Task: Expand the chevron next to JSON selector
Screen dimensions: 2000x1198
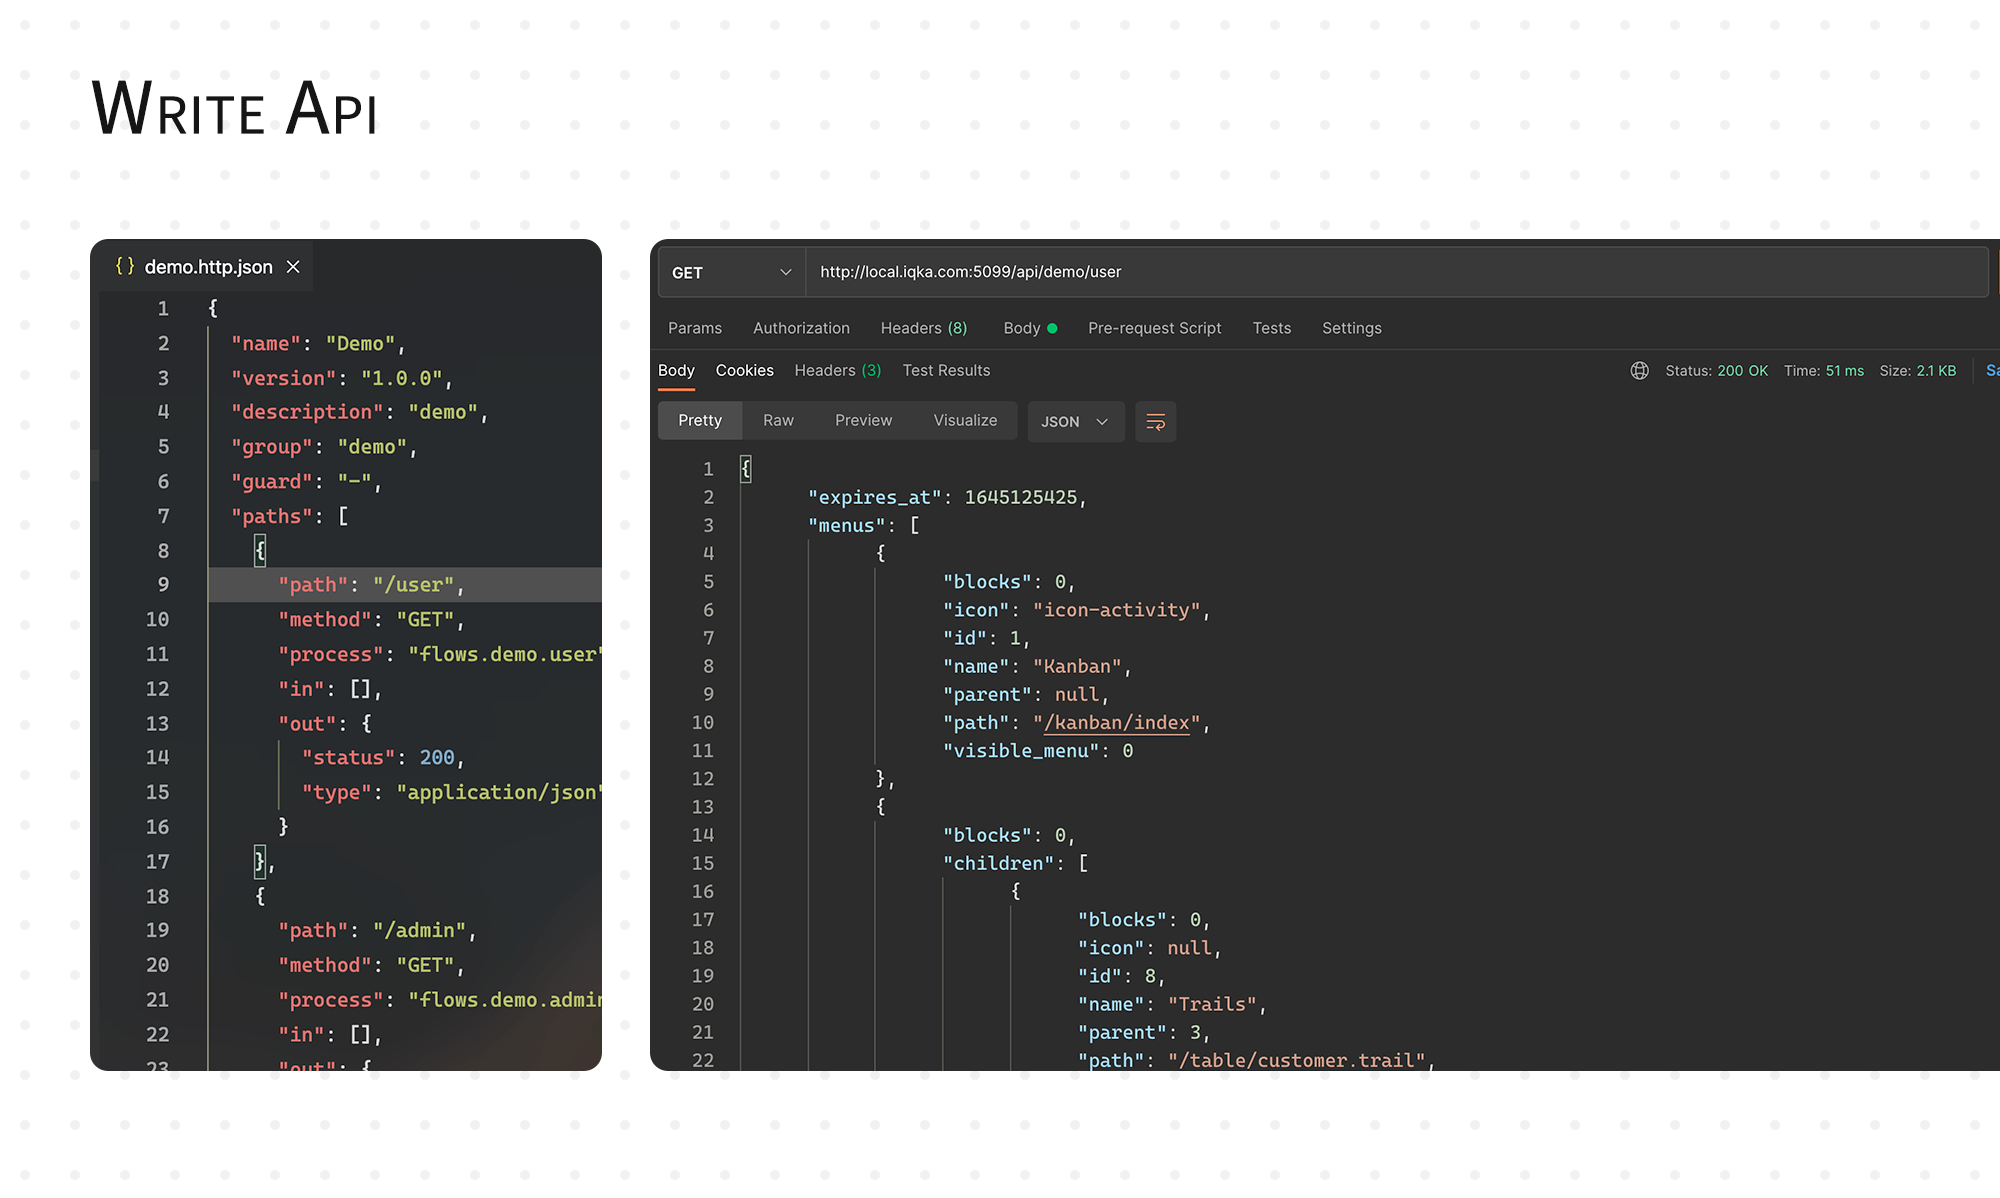Action: [1102, 421]
